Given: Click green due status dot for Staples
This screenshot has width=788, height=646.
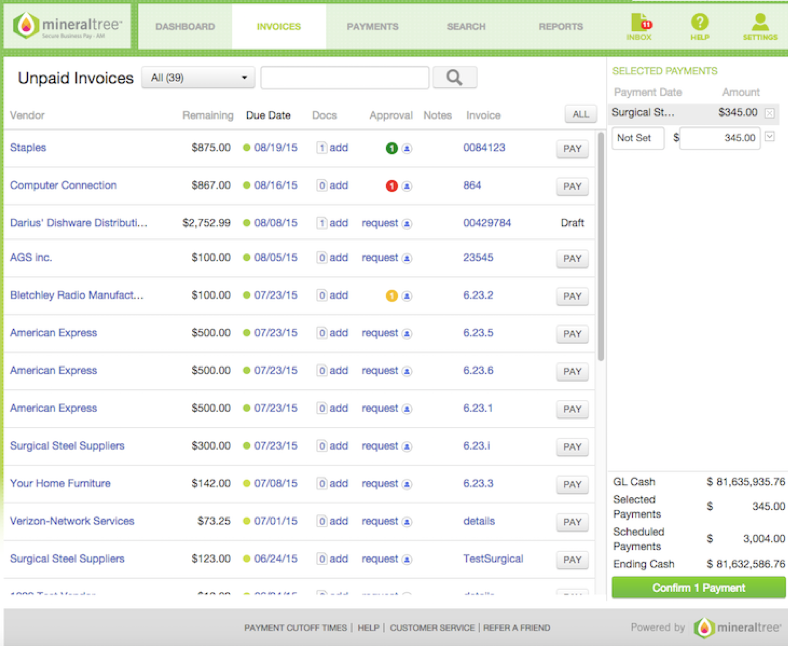Looking at the screenshot, I should point(246,148).
